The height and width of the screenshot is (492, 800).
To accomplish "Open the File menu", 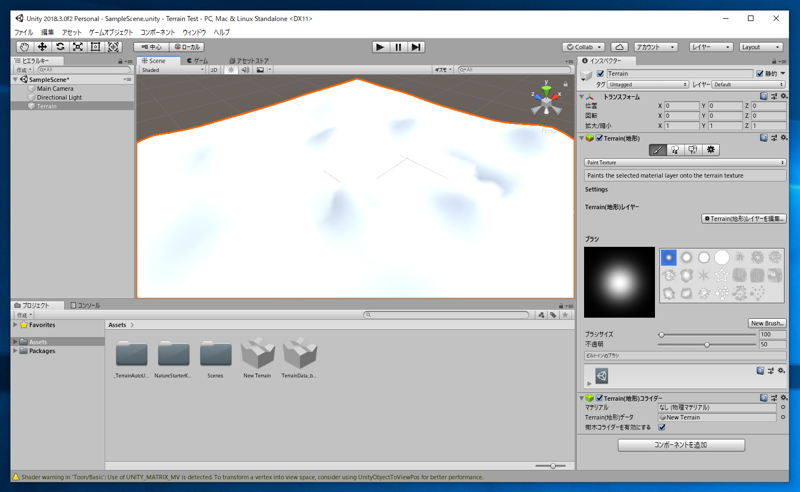I will [23, 32].
